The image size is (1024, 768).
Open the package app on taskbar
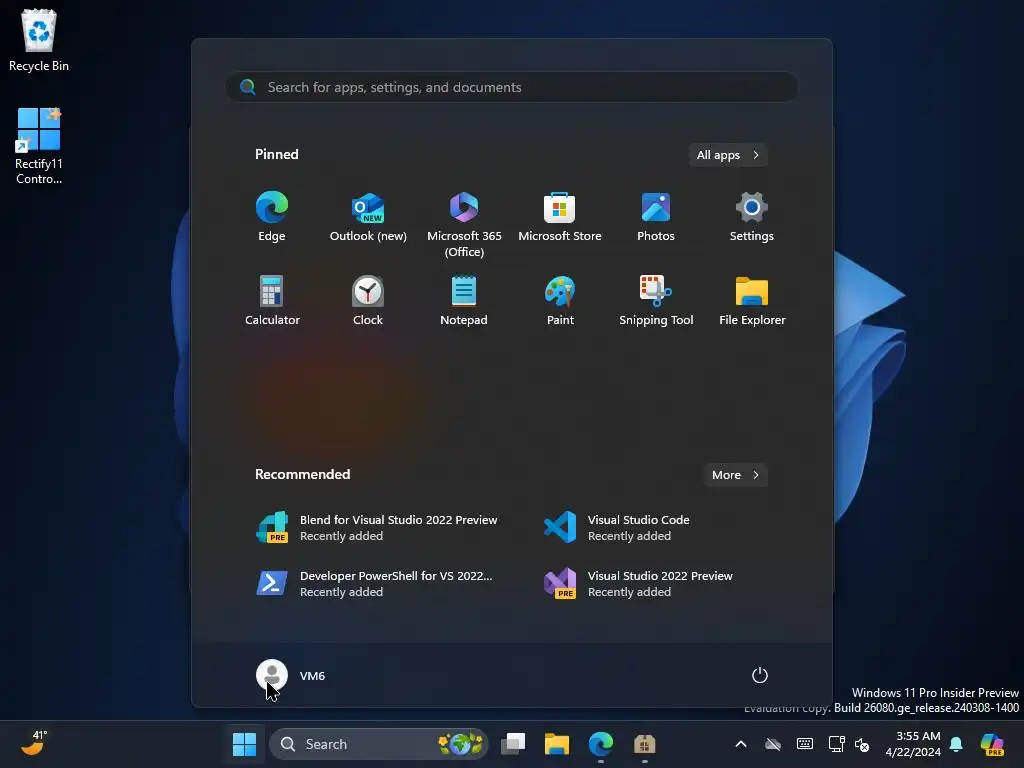pyautogui.click(x=645, y=744)
